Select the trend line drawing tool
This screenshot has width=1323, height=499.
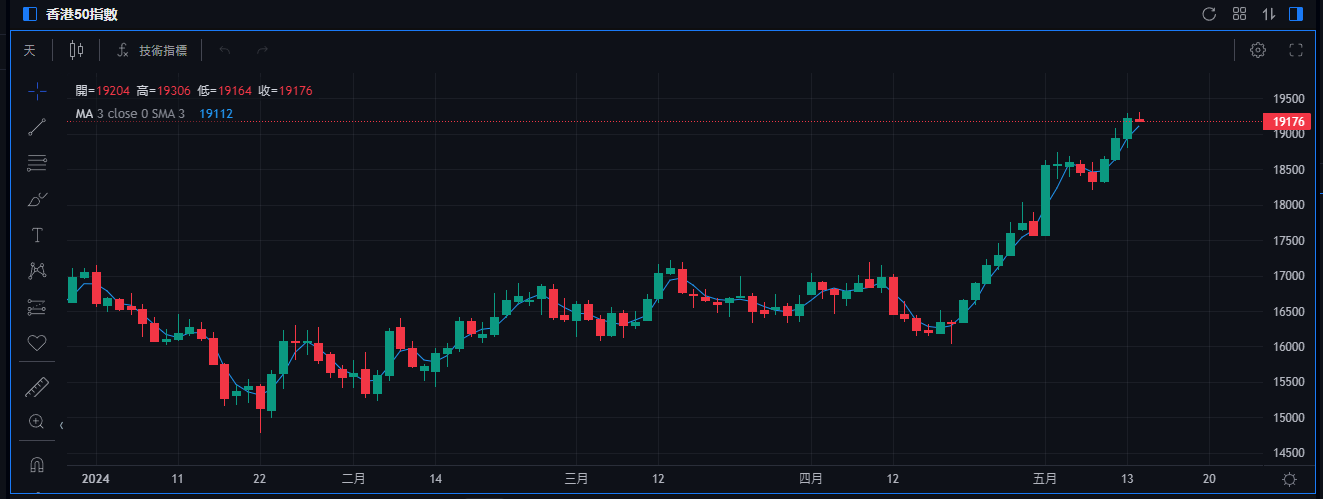[x=37, y=127]
